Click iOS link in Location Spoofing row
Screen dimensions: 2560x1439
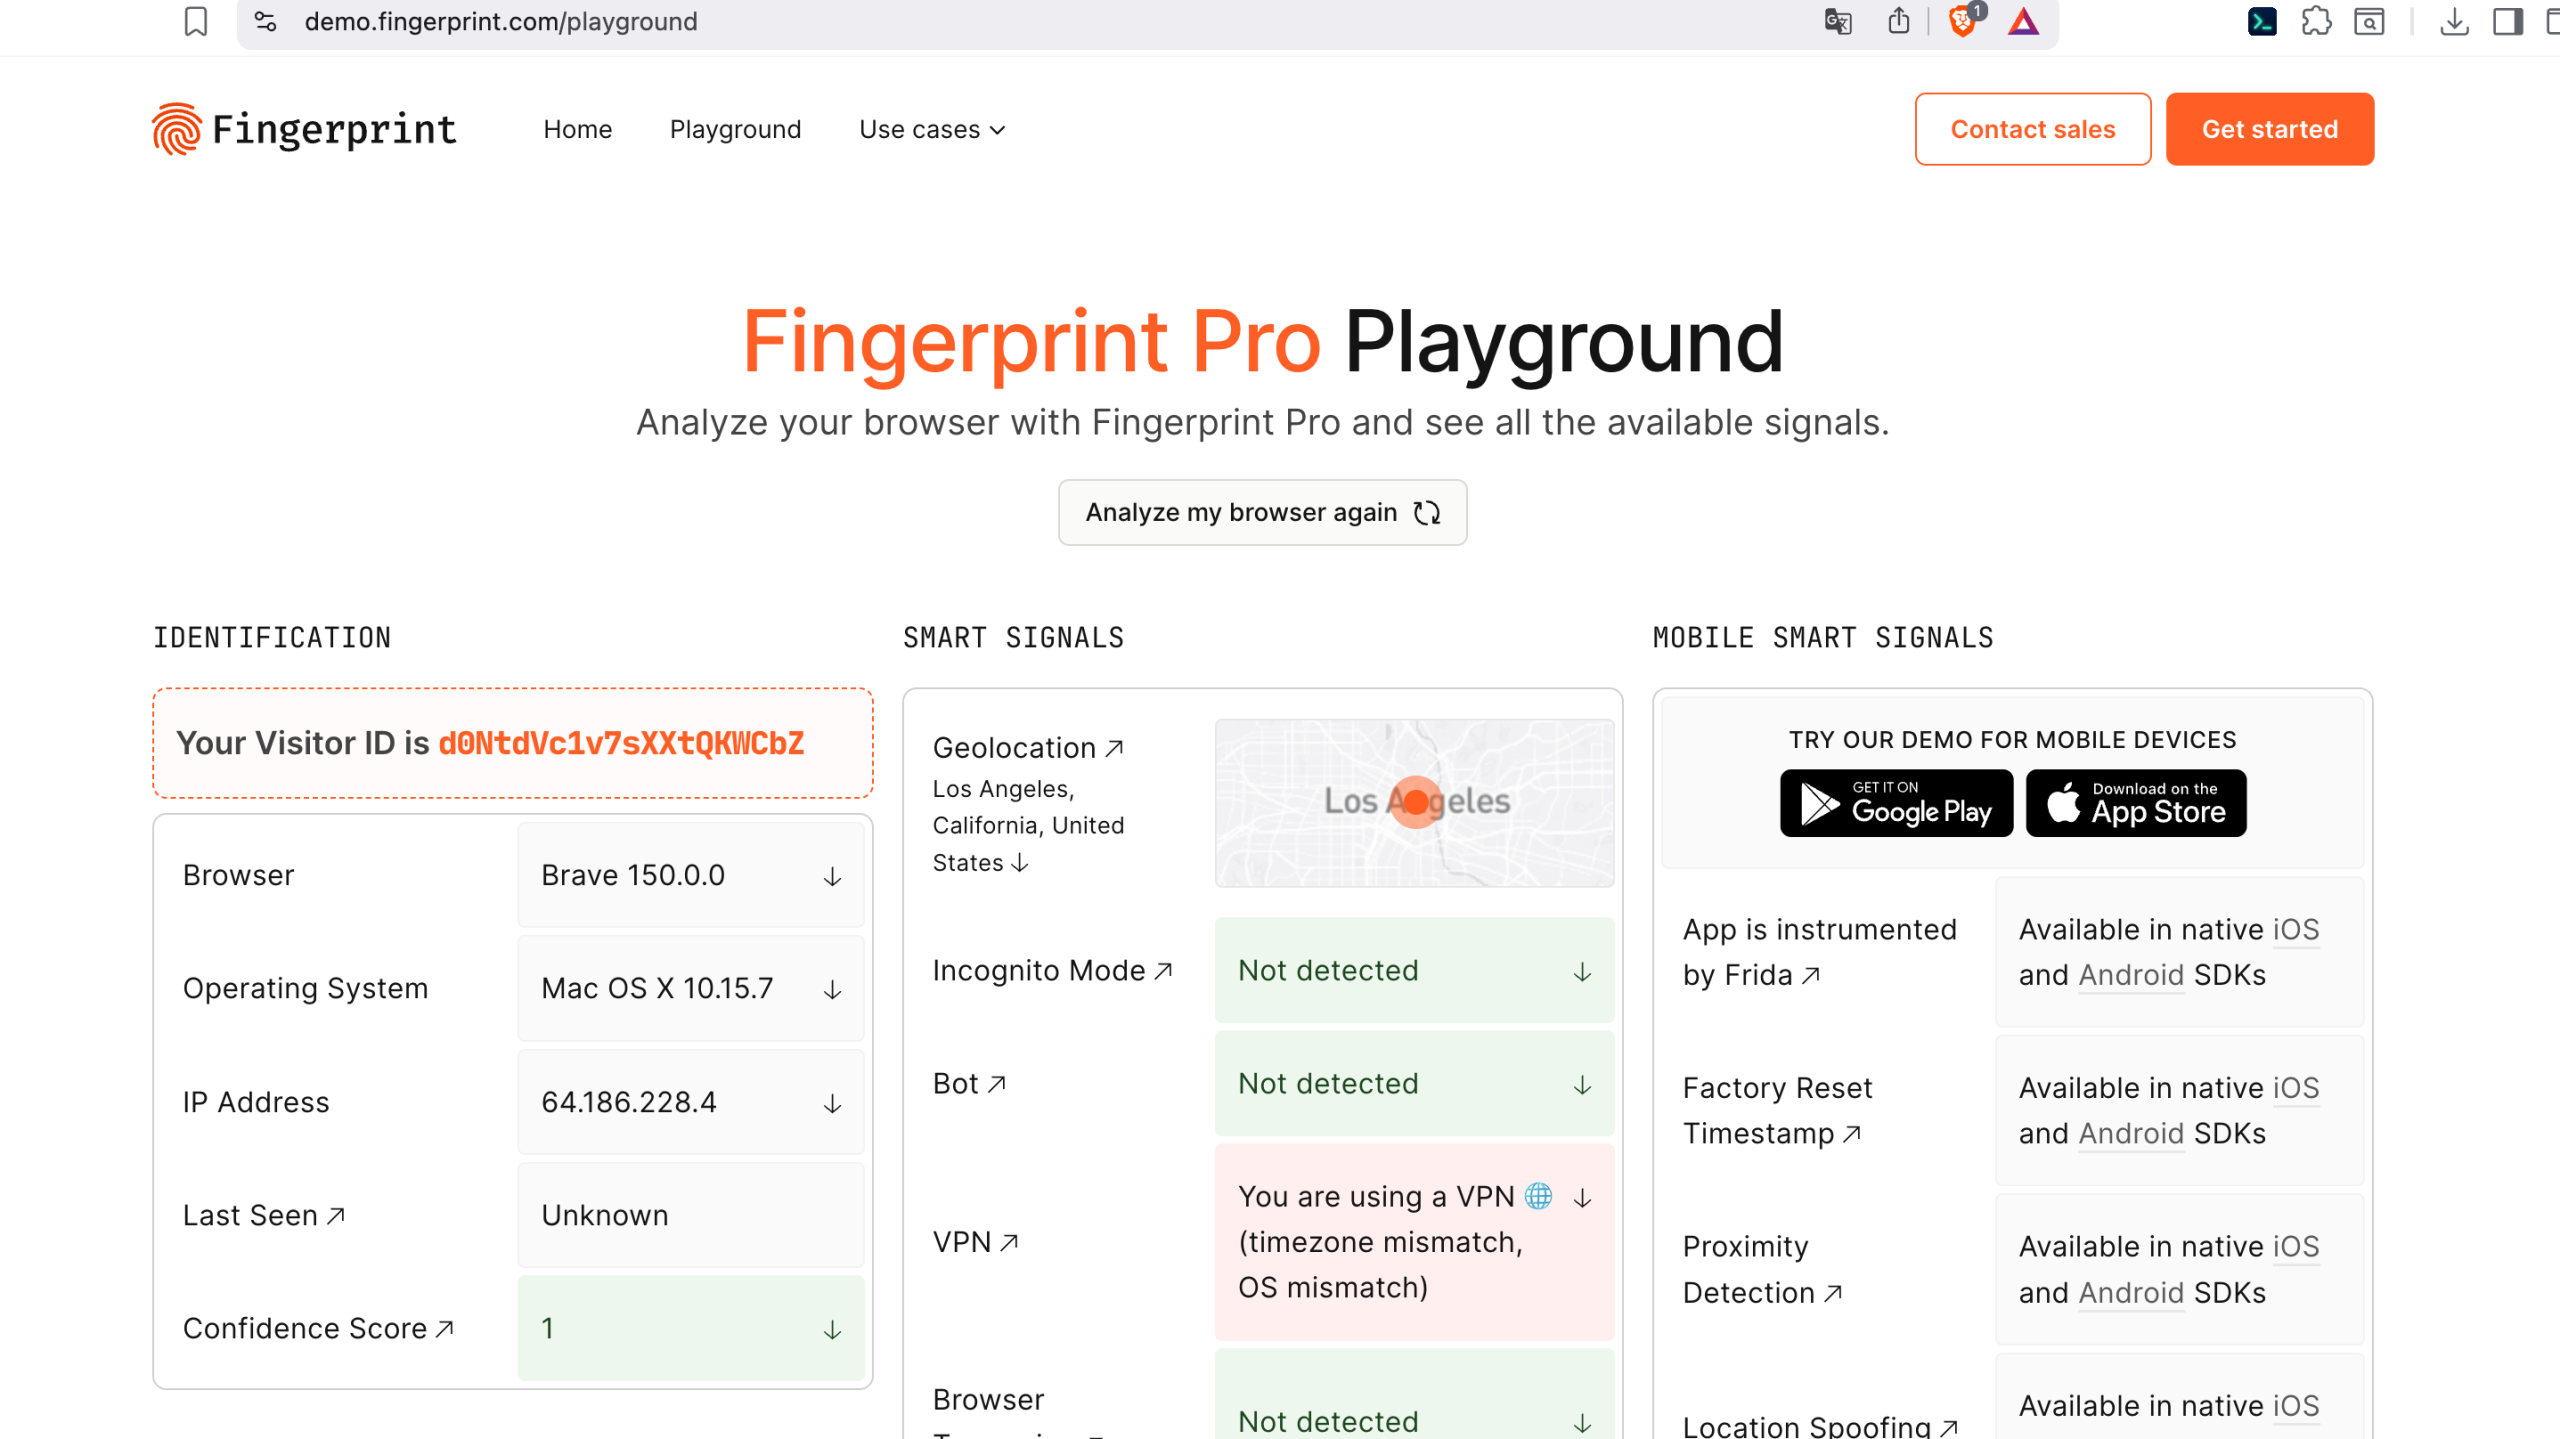2296,1406
